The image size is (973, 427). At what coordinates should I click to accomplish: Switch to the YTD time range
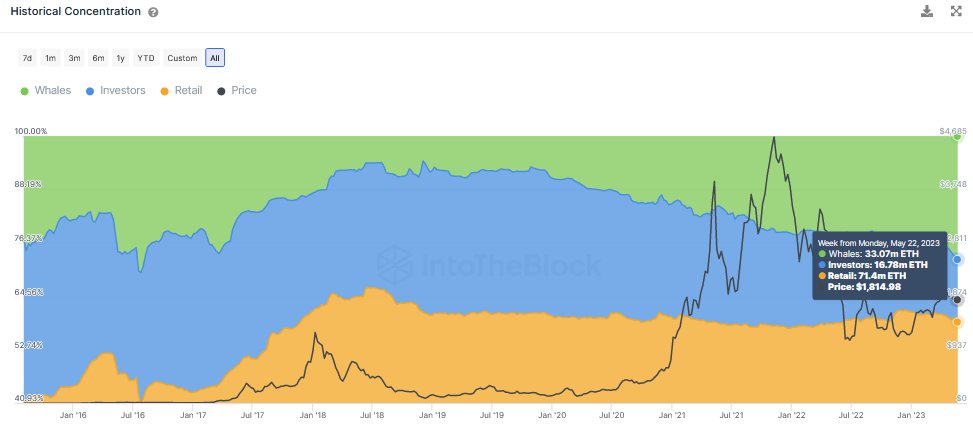tap(146, 58)
